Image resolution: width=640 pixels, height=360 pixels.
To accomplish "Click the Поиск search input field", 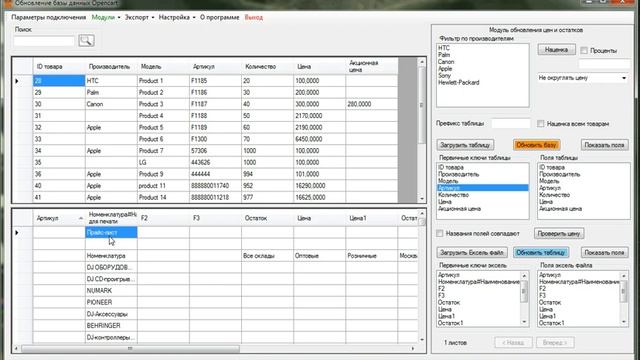I will click(x=44, y=41).
